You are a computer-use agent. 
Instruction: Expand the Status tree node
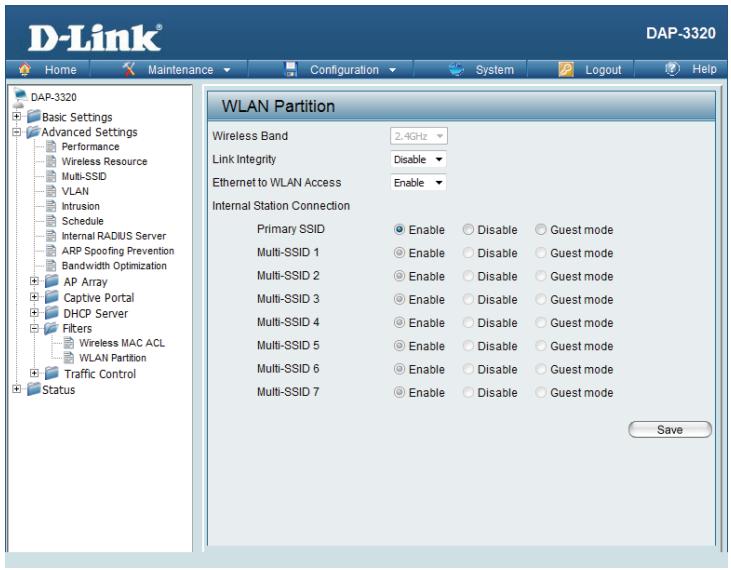click(x=17, y=389)
